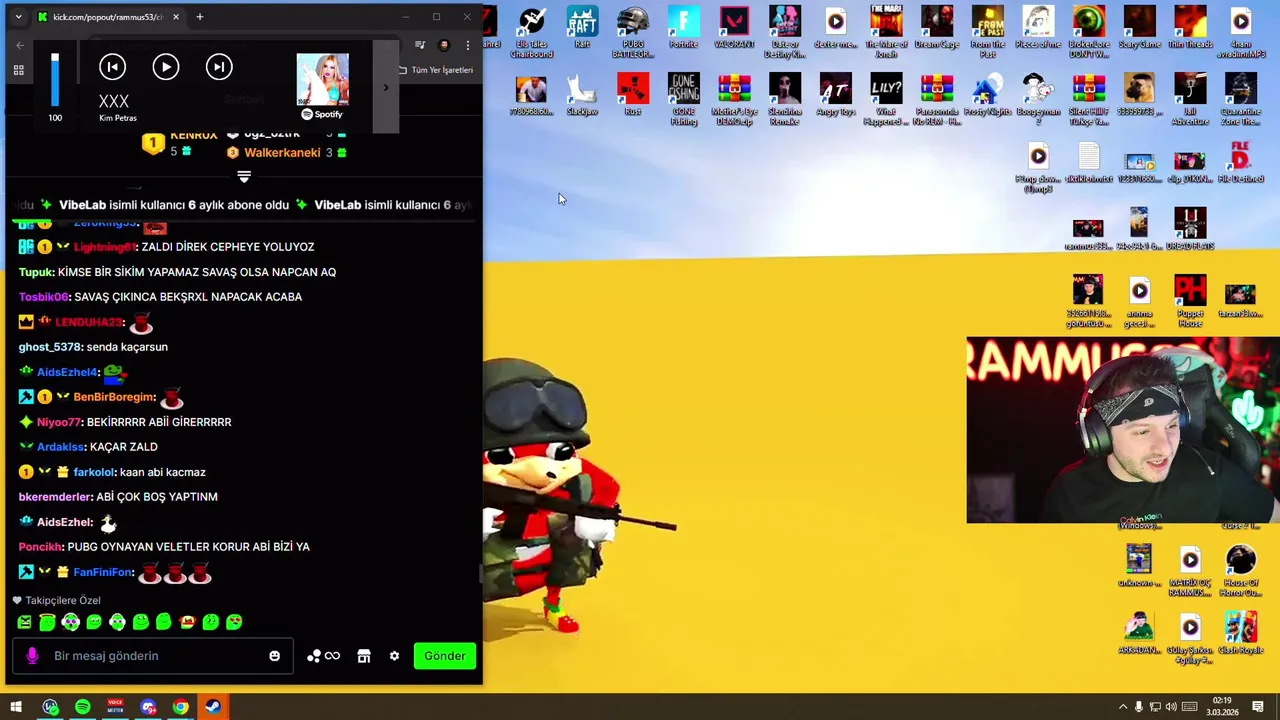Skip to previous track in media overlay

113,67
